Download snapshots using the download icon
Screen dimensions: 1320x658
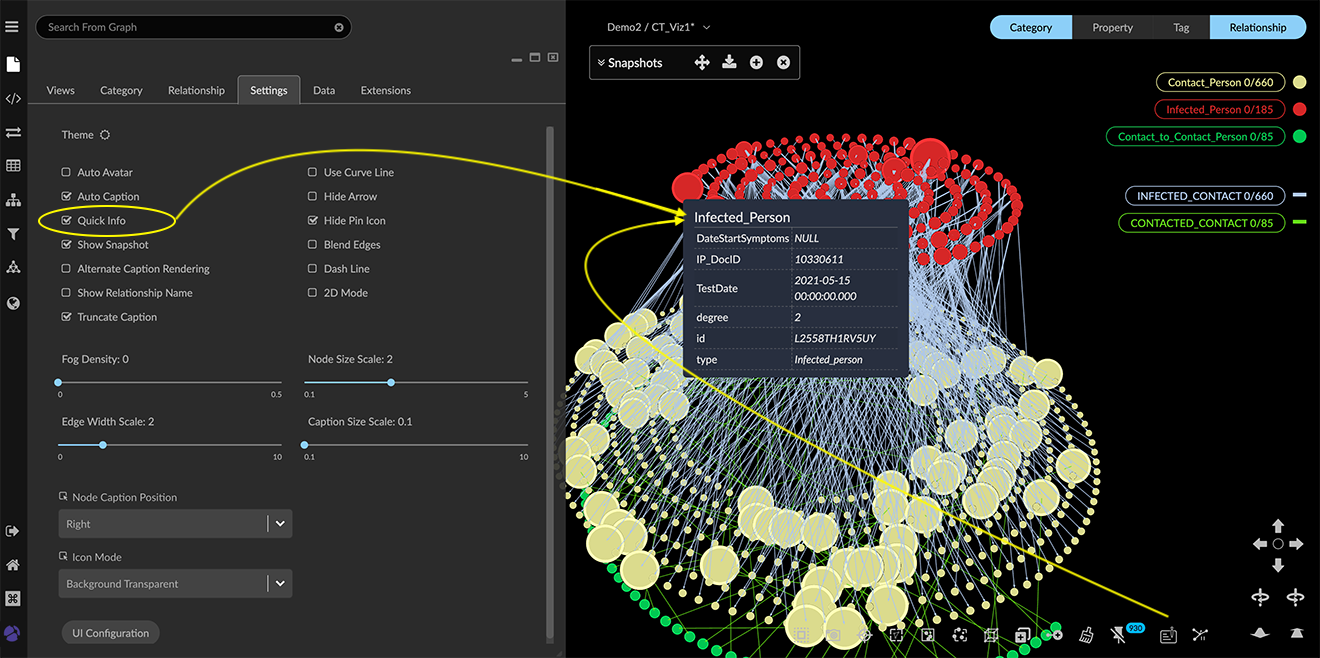[x=729, y=63]
